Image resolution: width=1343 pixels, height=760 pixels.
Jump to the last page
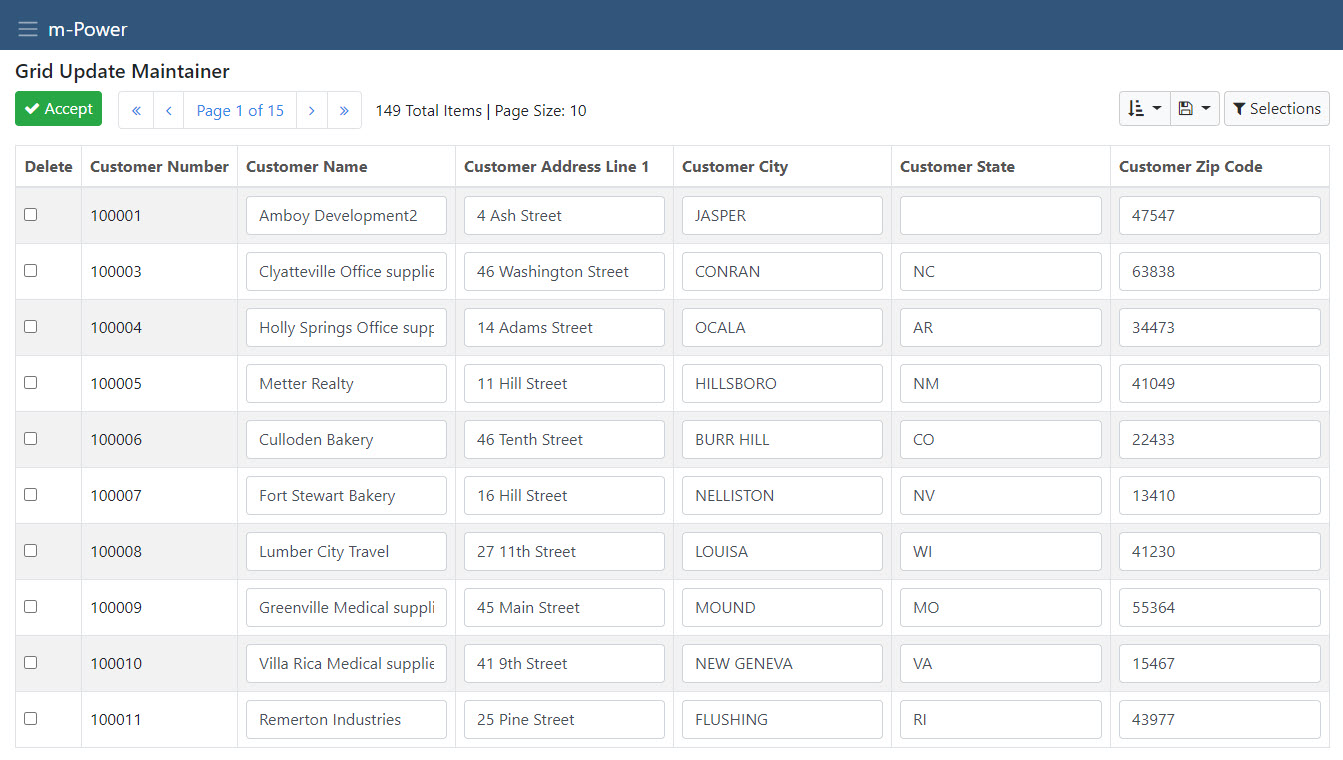coord(344,110)
